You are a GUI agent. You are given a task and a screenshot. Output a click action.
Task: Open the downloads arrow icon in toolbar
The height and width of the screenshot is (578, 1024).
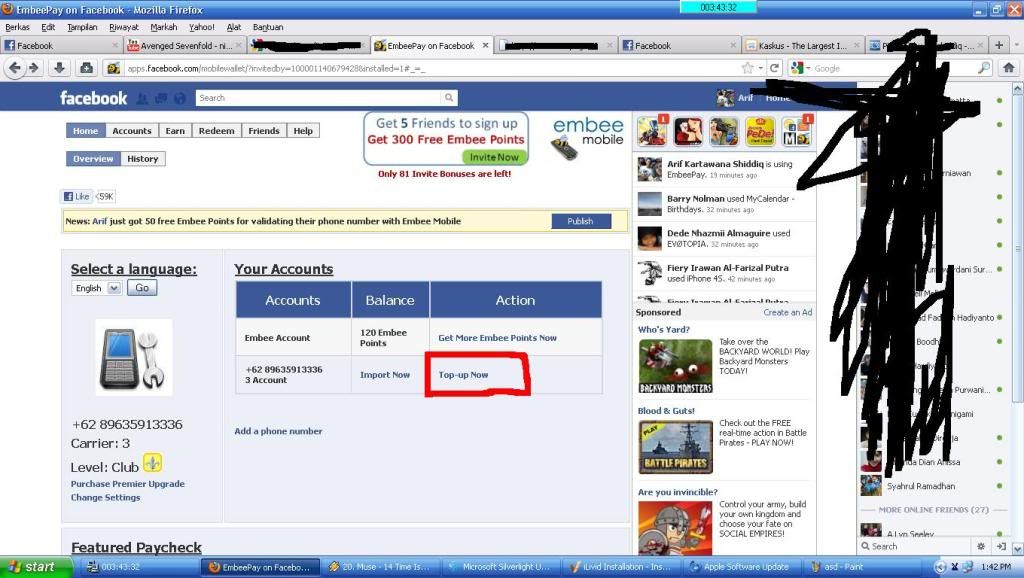pyautogui.click(x=59, y=68)
